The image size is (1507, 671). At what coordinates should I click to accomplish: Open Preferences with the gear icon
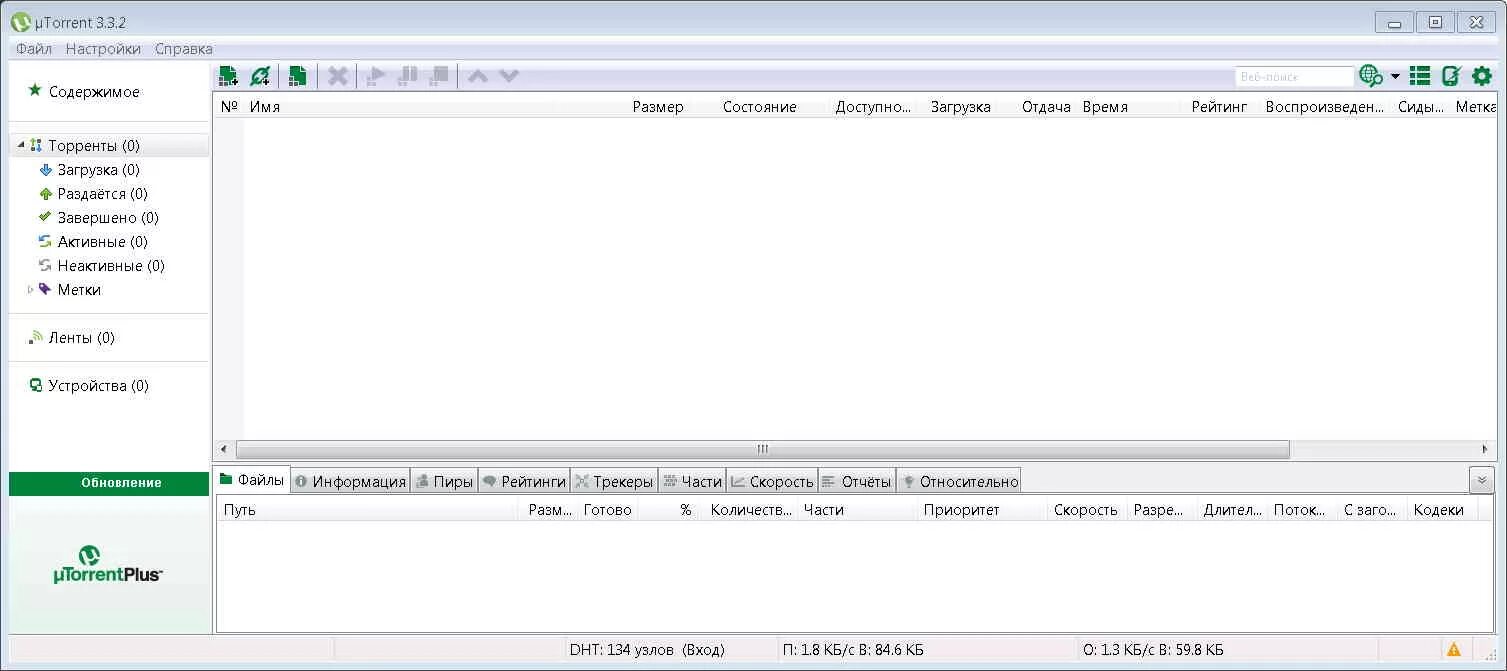(x=1483, y=75)
